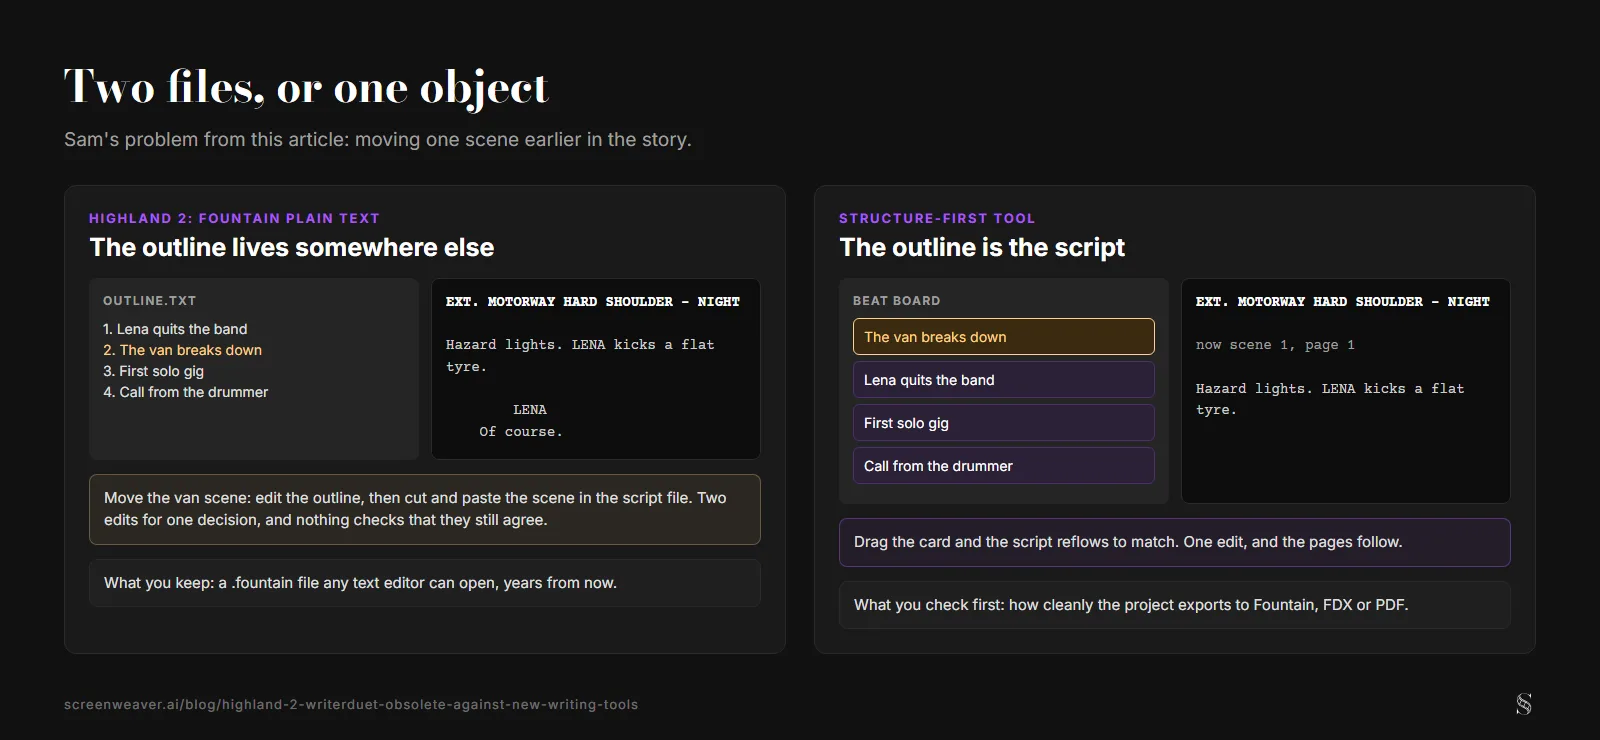Select 'Lena quits the band' beat card
The height and width of the screenshot is (740, 1600).
(x=1003, y=380)
